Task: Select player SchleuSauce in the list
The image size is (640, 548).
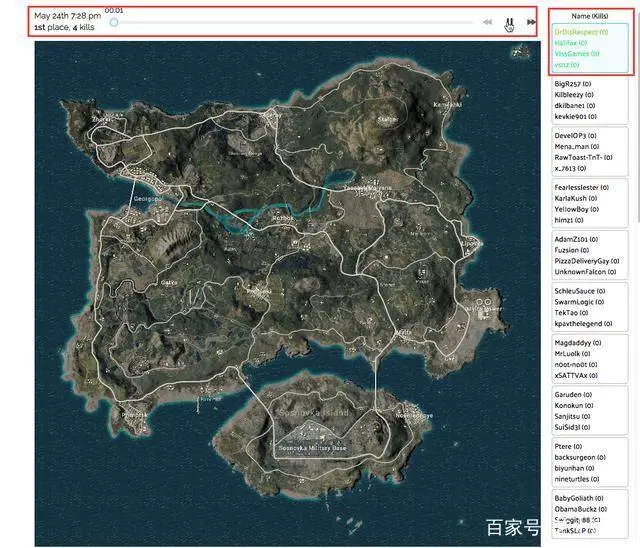Action: [x=580, y=291]
